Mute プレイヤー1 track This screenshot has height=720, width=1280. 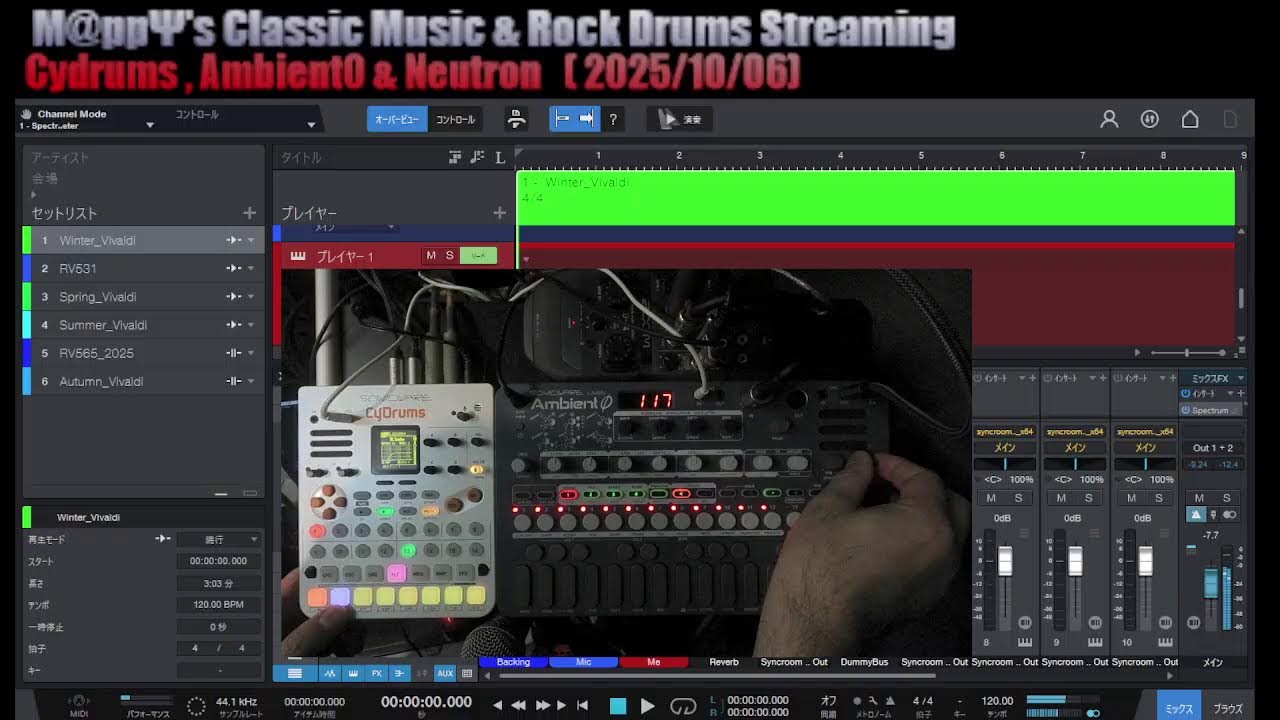click(431, 256)
